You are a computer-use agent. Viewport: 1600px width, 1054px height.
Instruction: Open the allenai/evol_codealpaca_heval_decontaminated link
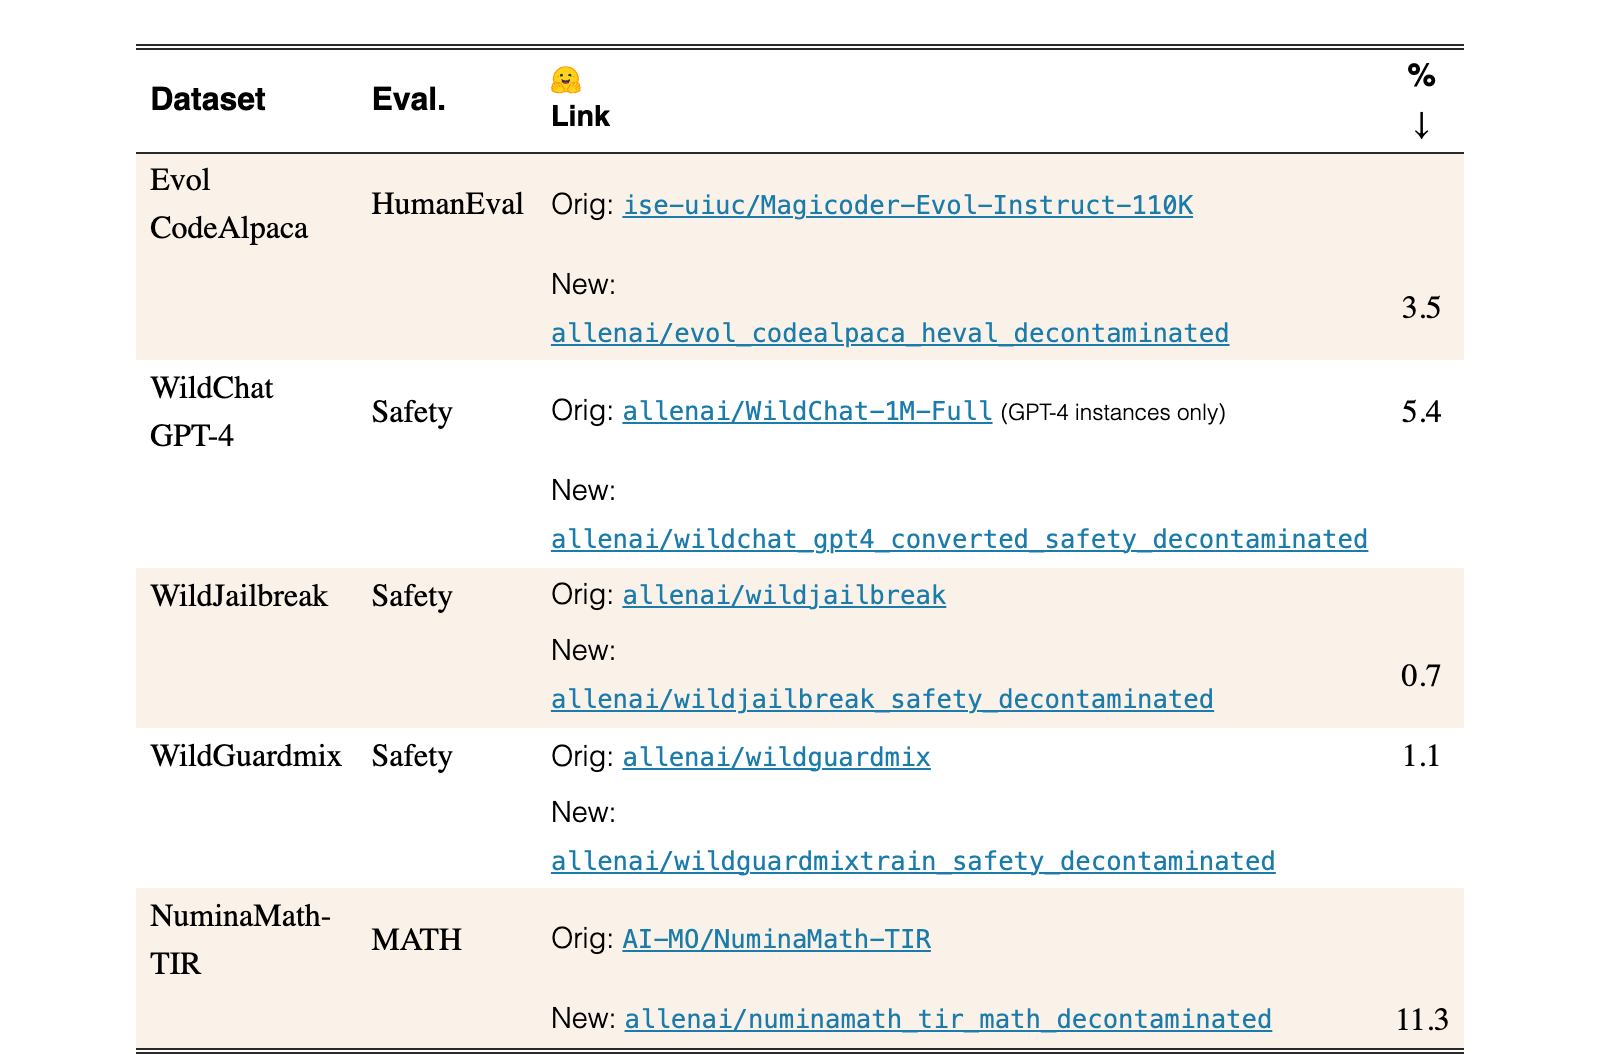tap(890, 333)
